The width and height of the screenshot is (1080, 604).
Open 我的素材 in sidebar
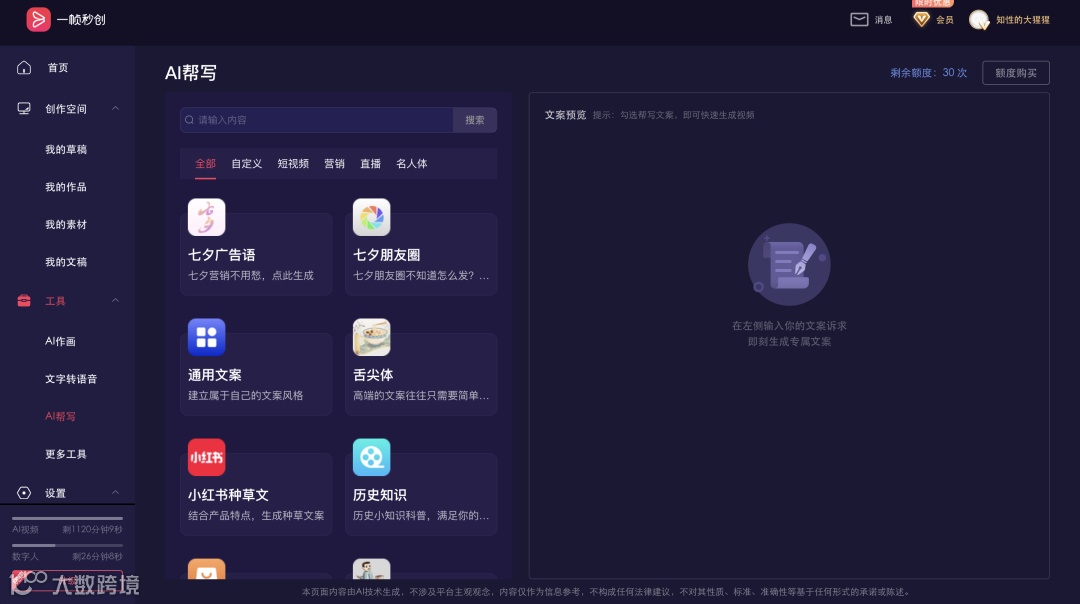tap(66, 225)
